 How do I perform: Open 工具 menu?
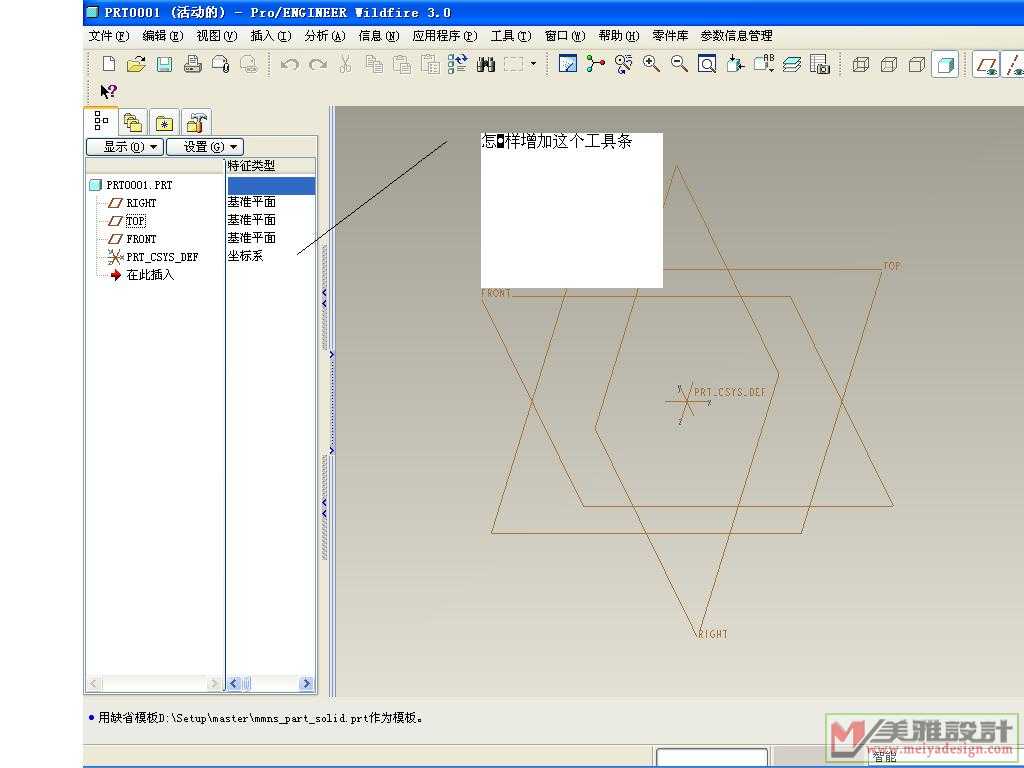tap(511, 36)
